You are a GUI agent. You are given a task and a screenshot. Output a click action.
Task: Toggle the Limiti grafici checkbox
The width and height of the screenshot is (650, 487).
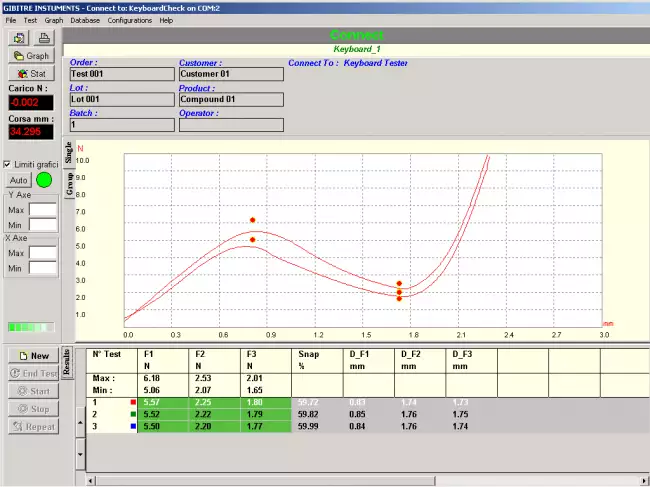tap(7, 165)
